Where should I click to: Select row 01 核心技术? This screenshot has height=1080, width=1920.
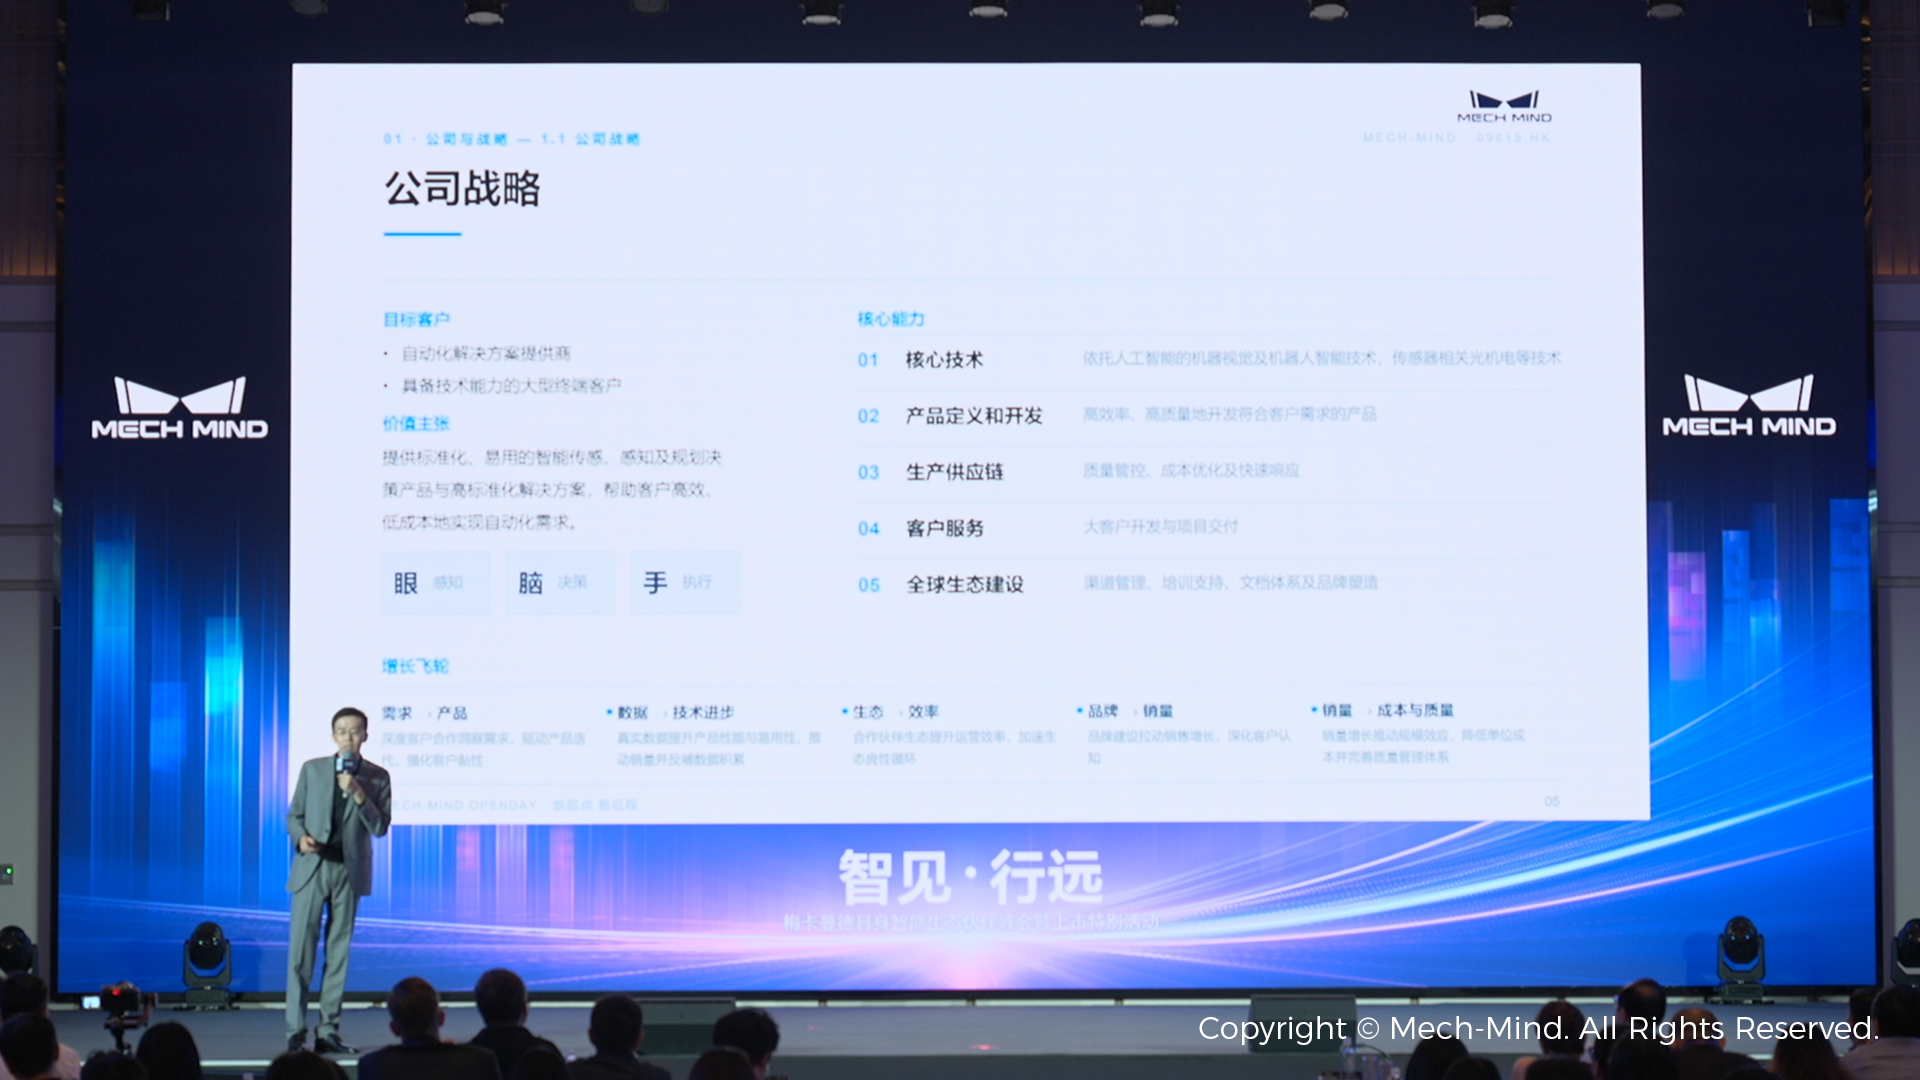pos(1208,359)
